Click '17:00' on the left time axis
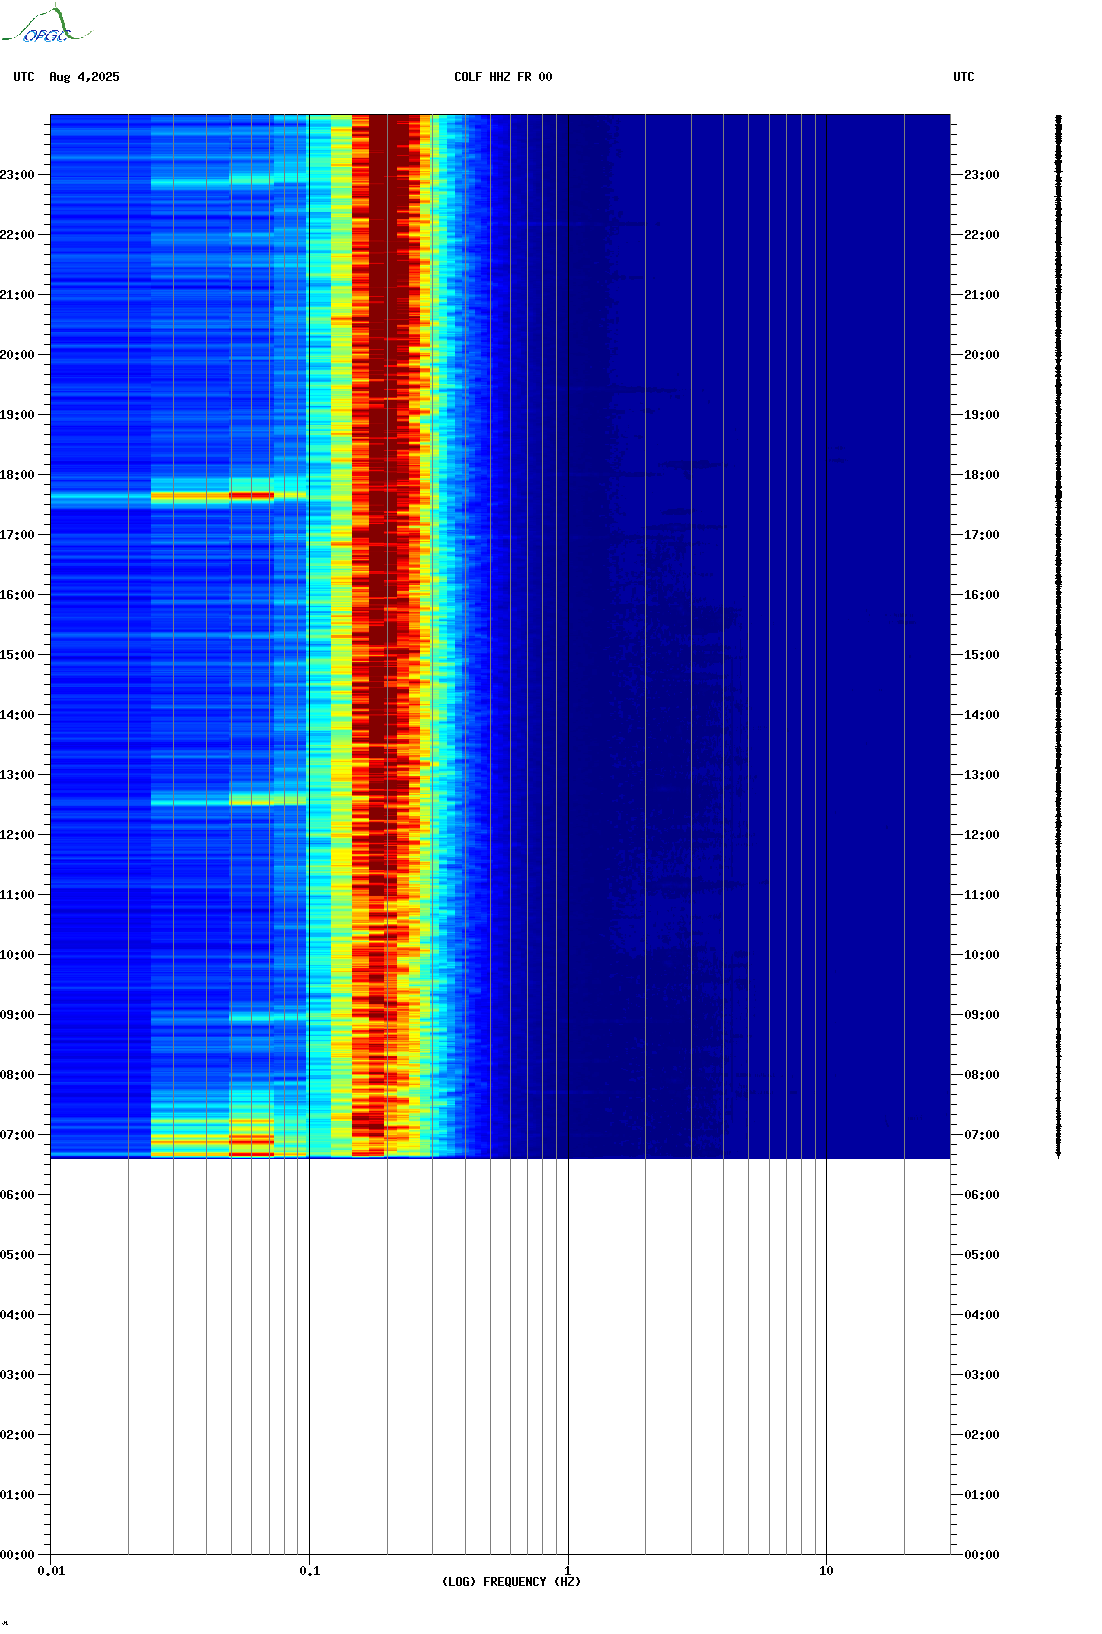The image size is (1102, 1634). [x=17, y=535]
